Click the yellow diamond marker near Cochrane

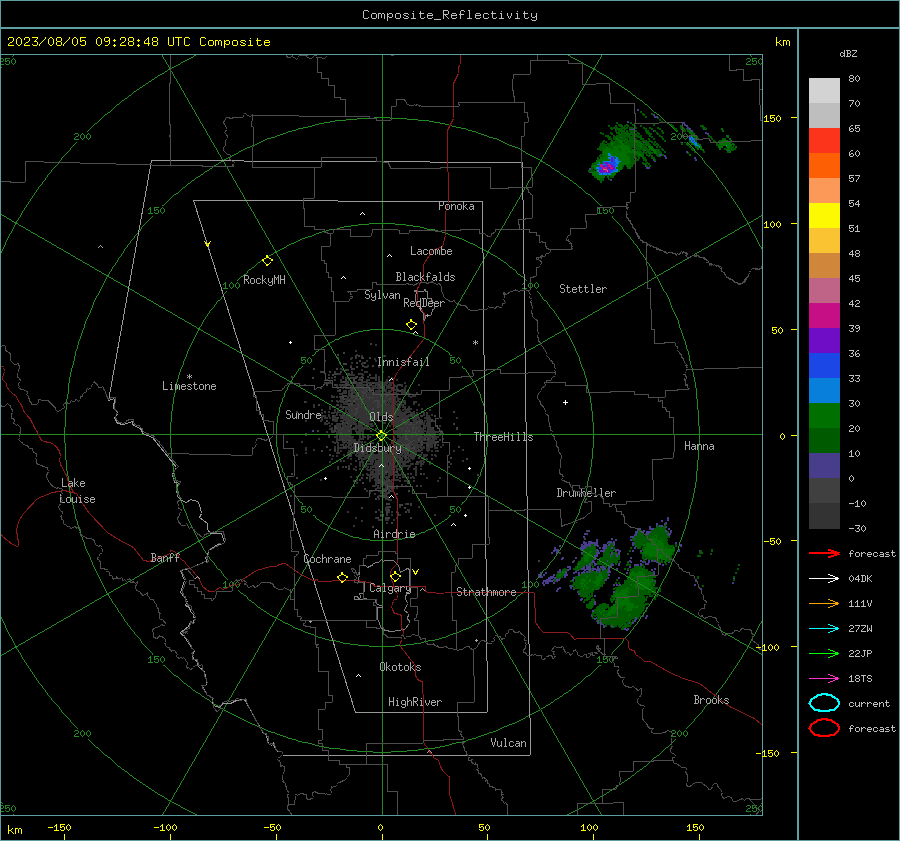342,578
